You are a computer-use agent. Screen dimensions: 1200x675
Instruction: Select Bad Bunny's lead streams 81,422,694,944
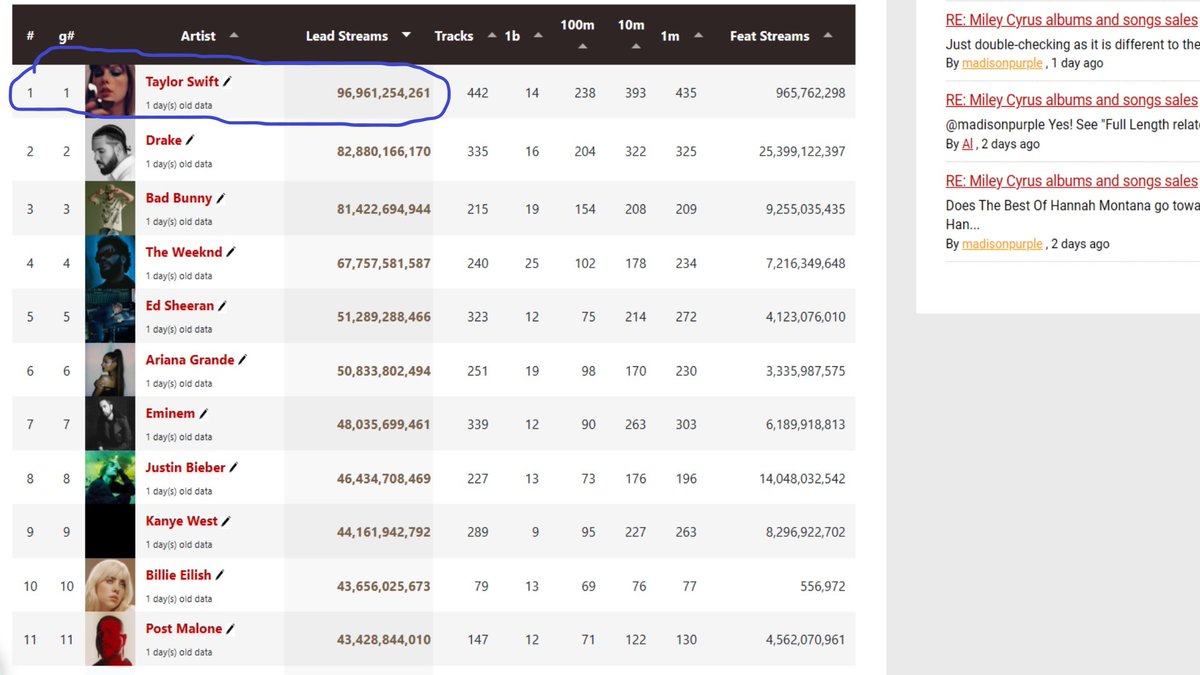(x=384, y=209)
